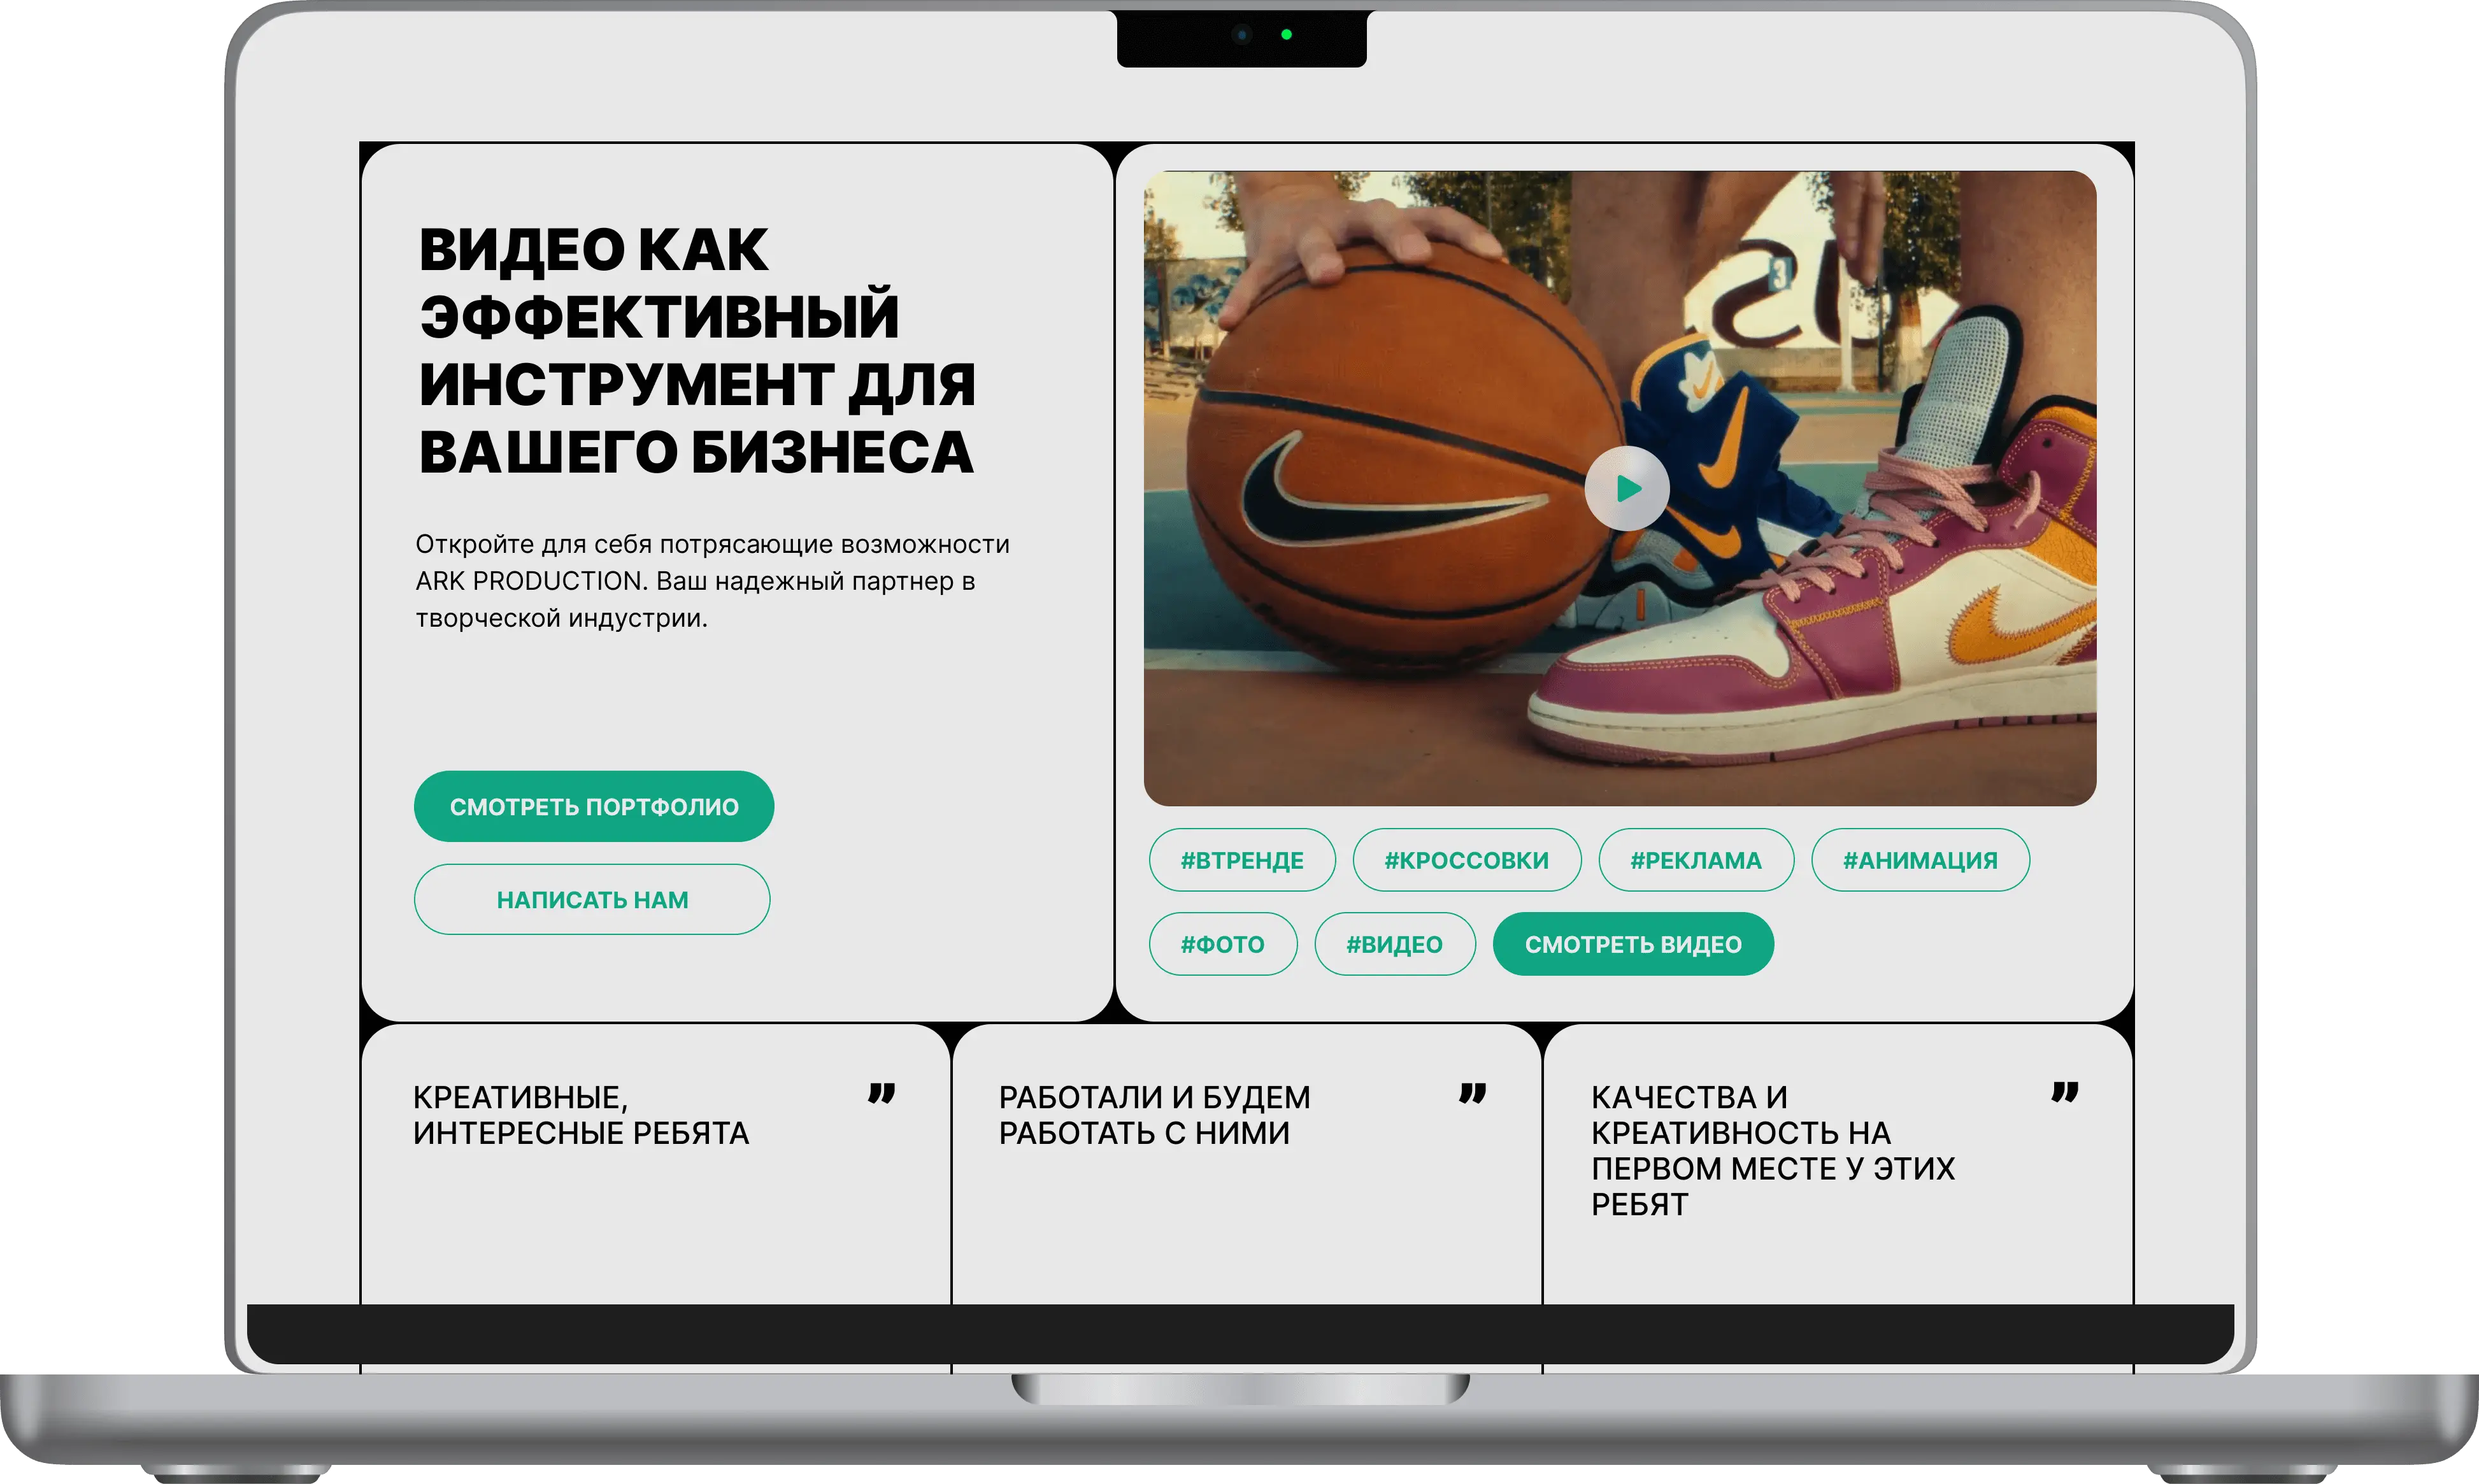The height and width of the screenshot is (1484, 2479).
Task: Select the testimonial РАБОТАЛИ И БУДЕМ РАБОТАТЬ С НИМИ
Action: point(1154,1115)
